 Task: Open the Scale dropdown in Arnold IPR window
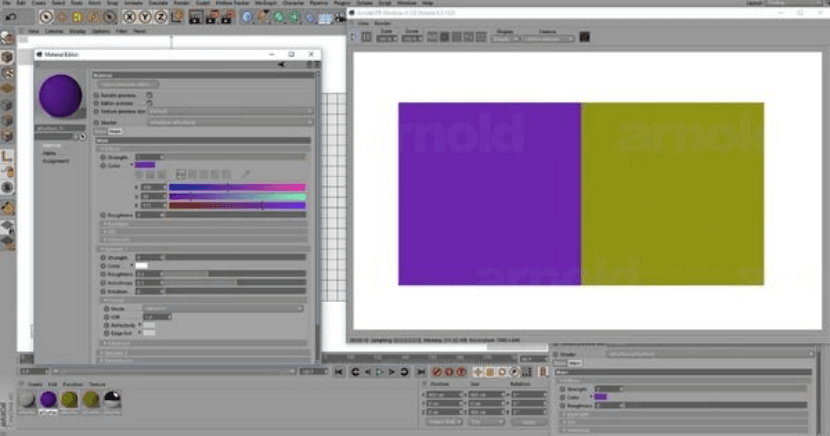point(386,39)
